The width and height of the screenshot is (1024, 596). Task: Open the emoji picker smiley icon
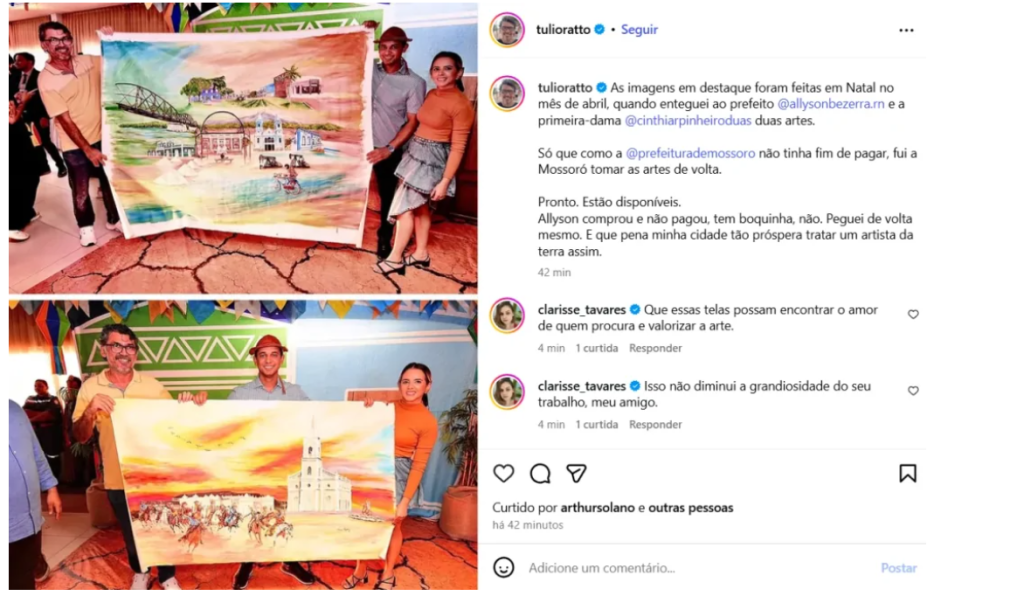(504, 567)
